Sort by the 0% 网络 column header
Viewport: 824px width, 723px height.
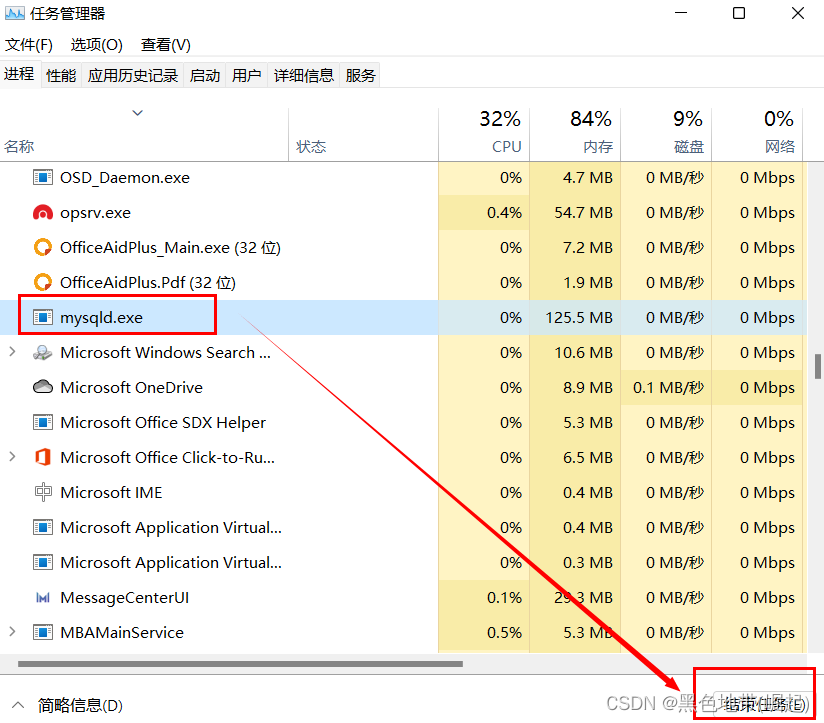pyautogui.click(x=757, y=134)
